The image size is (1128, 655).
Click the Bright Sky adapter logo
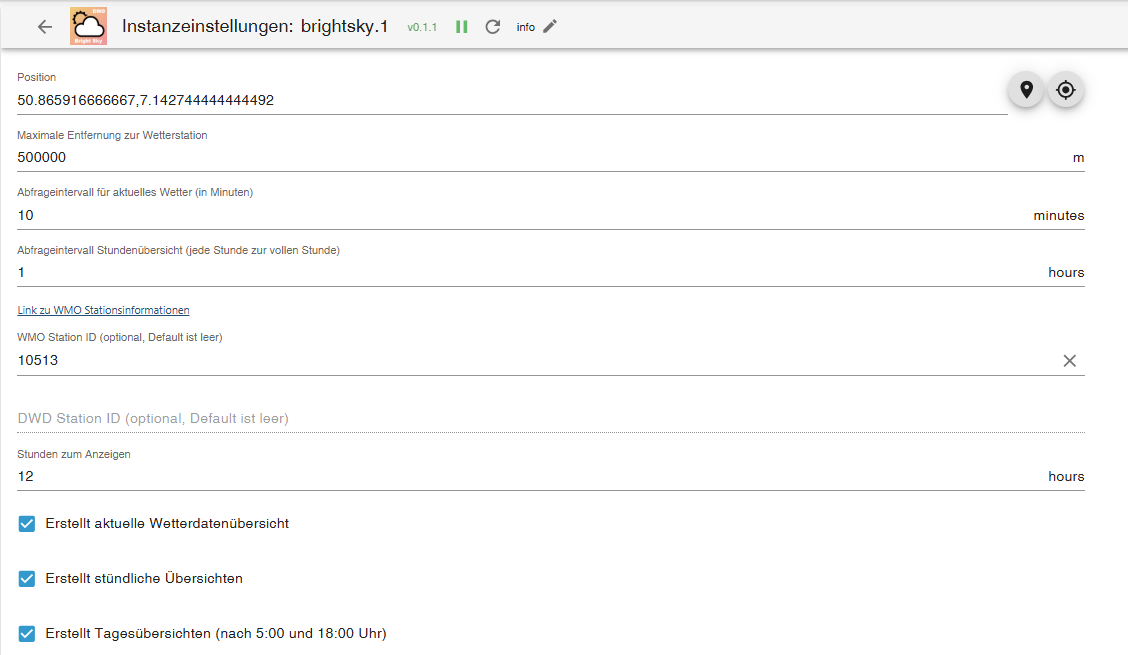coord(88,27)
